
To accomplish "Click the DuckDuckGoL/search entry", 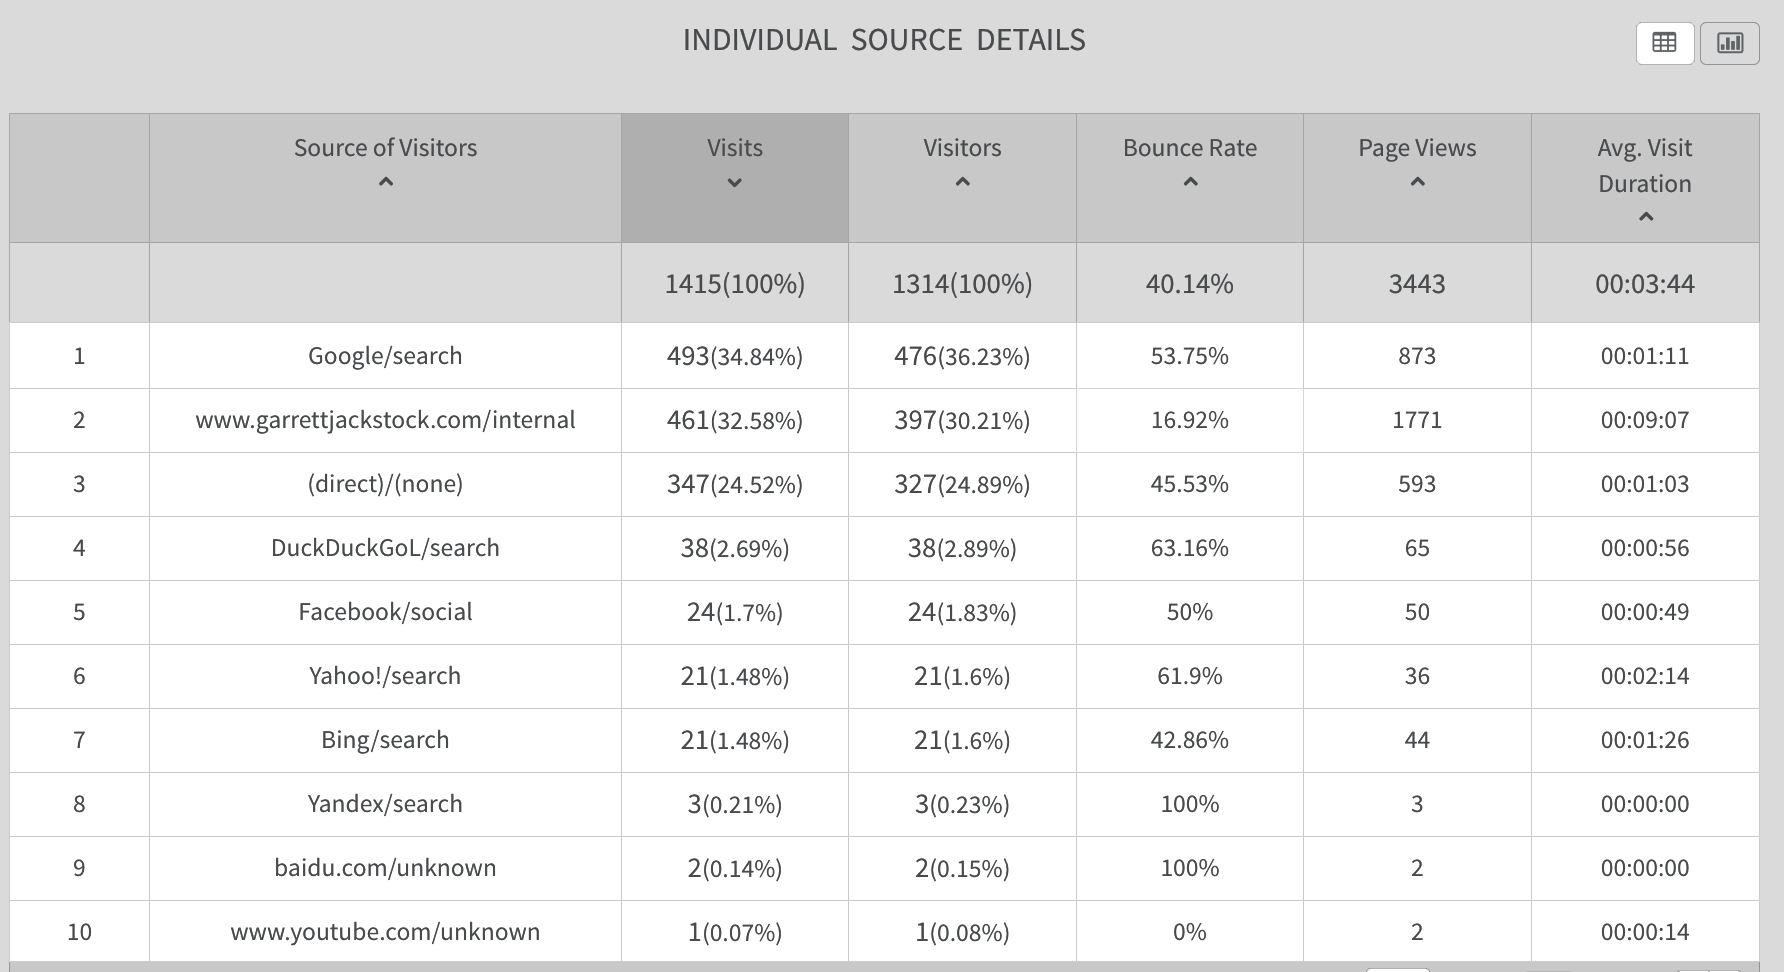I will 385,548.
